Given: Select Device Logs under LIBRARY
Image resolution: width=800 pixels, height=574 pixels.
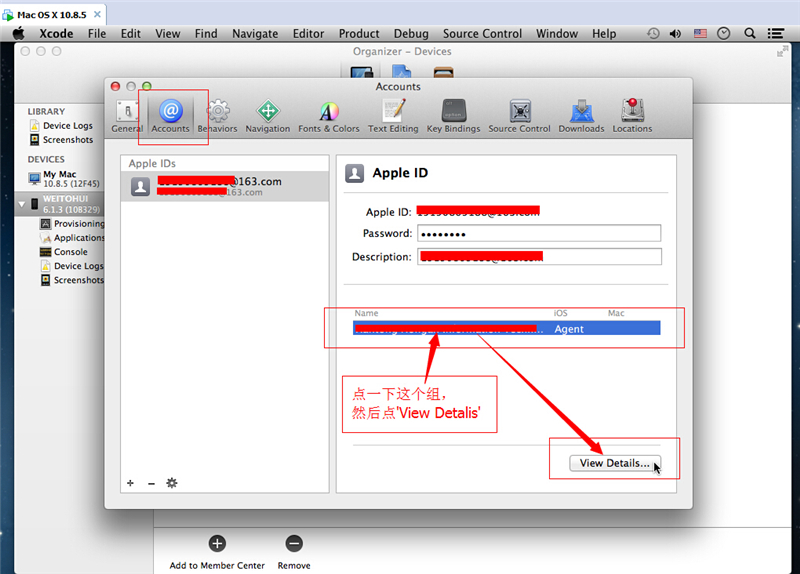Looking at the screenshot, I should click(x=61, y=126).
